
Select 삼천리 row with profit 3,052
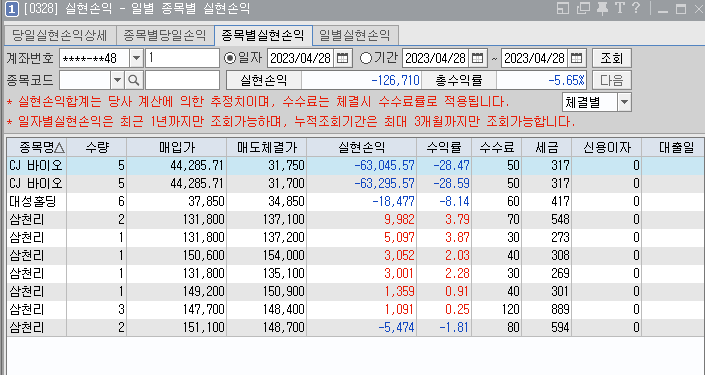(x=356, y=255)
